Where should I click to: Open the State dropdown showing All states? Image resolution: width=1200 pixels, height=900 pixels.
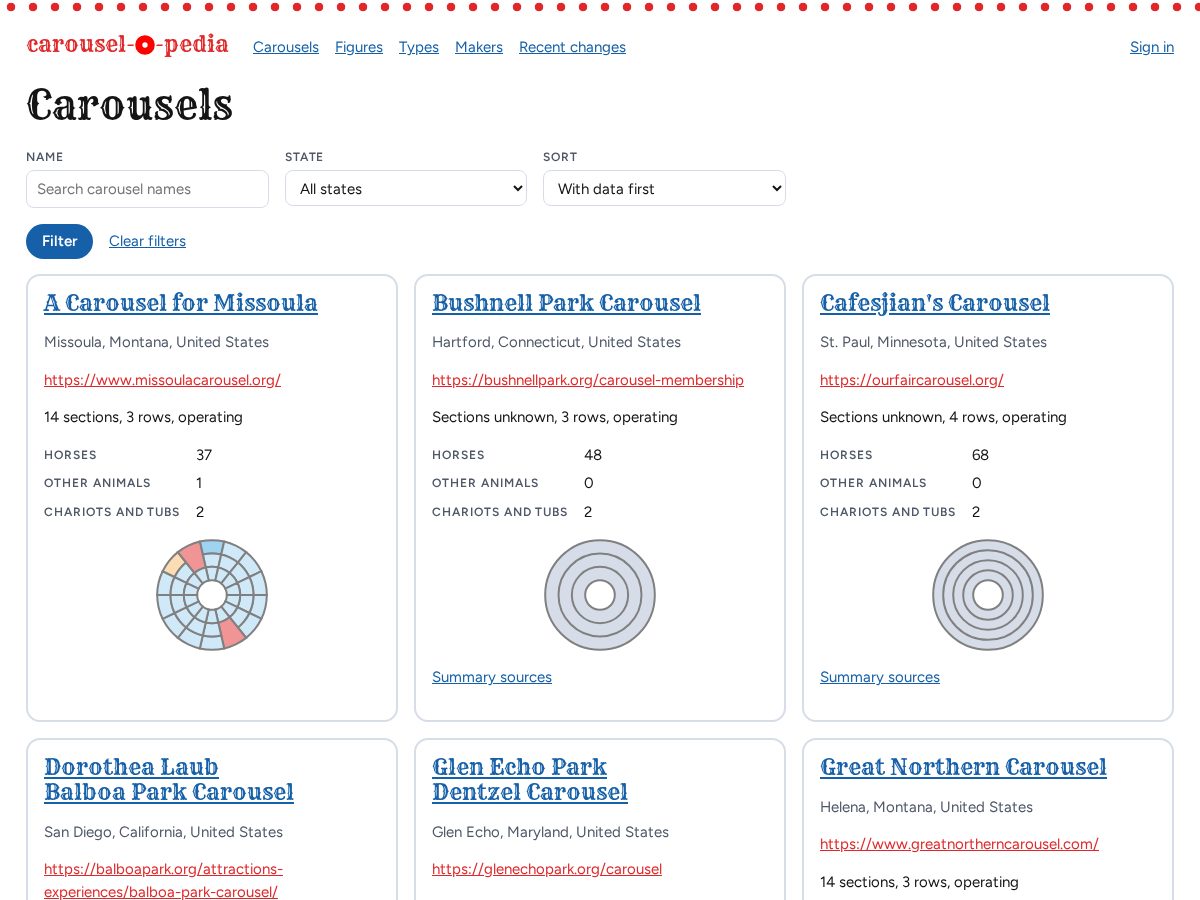coord(406,188)
